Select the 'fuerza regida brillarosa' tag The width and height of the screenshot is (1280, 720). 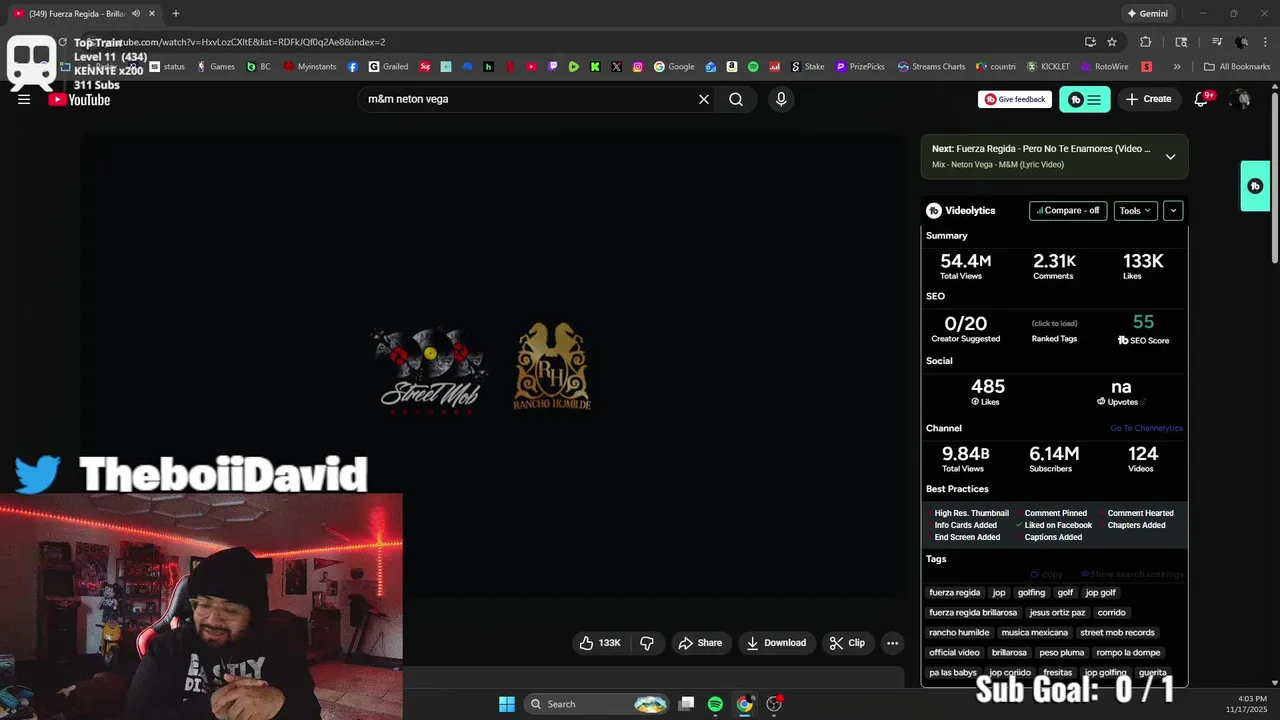point(973,612)
